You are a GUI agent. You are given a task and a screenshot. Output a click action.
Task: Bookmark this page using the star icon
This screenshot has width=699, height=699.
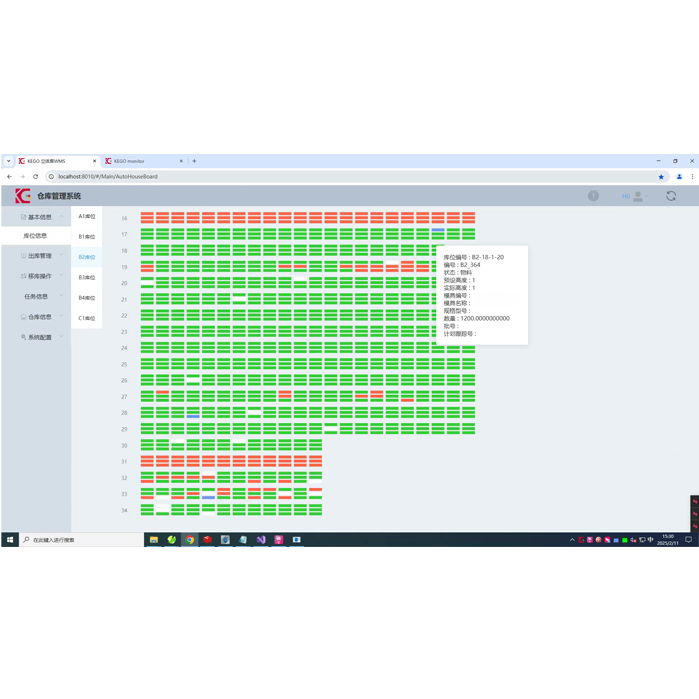pyautogui.click(x=661, y=177)
